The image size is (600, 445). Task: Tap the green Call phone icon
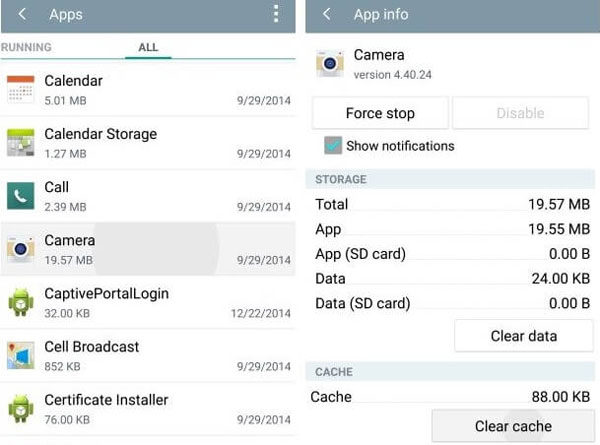click(21, 196)
